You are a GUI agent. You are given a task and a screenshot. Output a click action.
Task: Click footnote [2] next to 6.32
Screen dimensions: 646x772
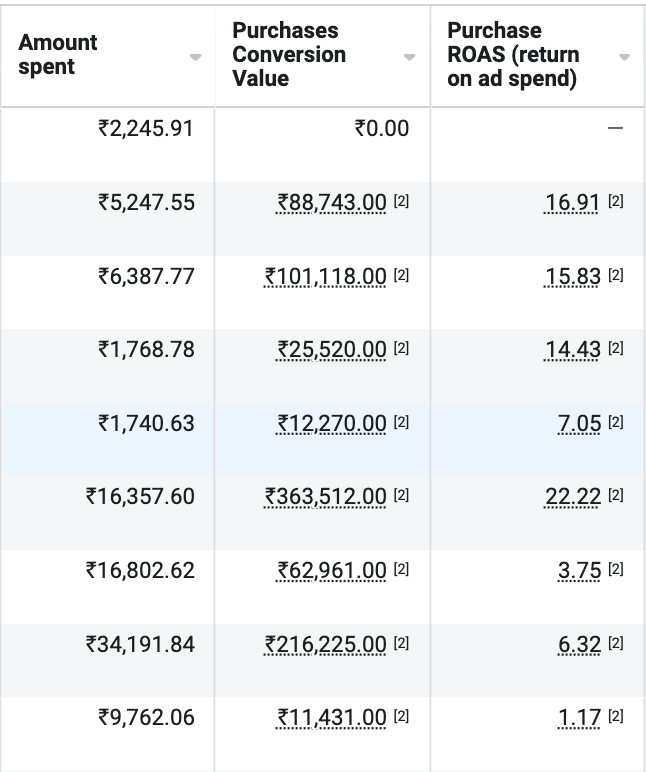pyautogui.click(x=616, y=644)
